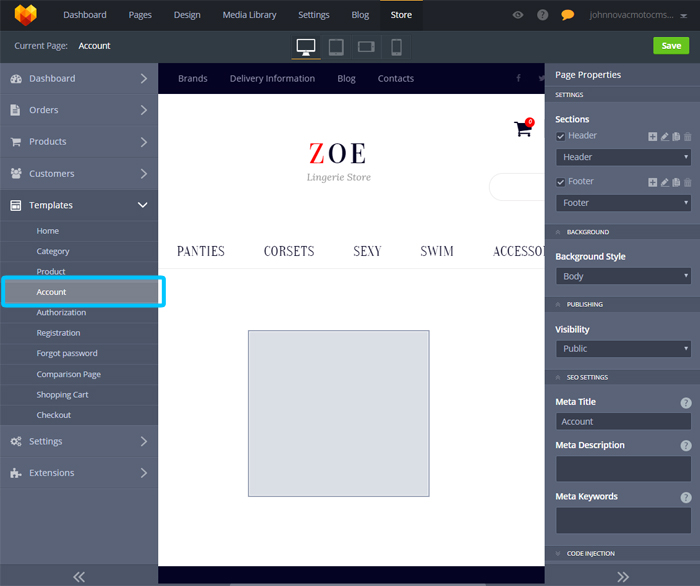Add a new Header section
Viewport: 700px width, 586px height.
[653, 137]
